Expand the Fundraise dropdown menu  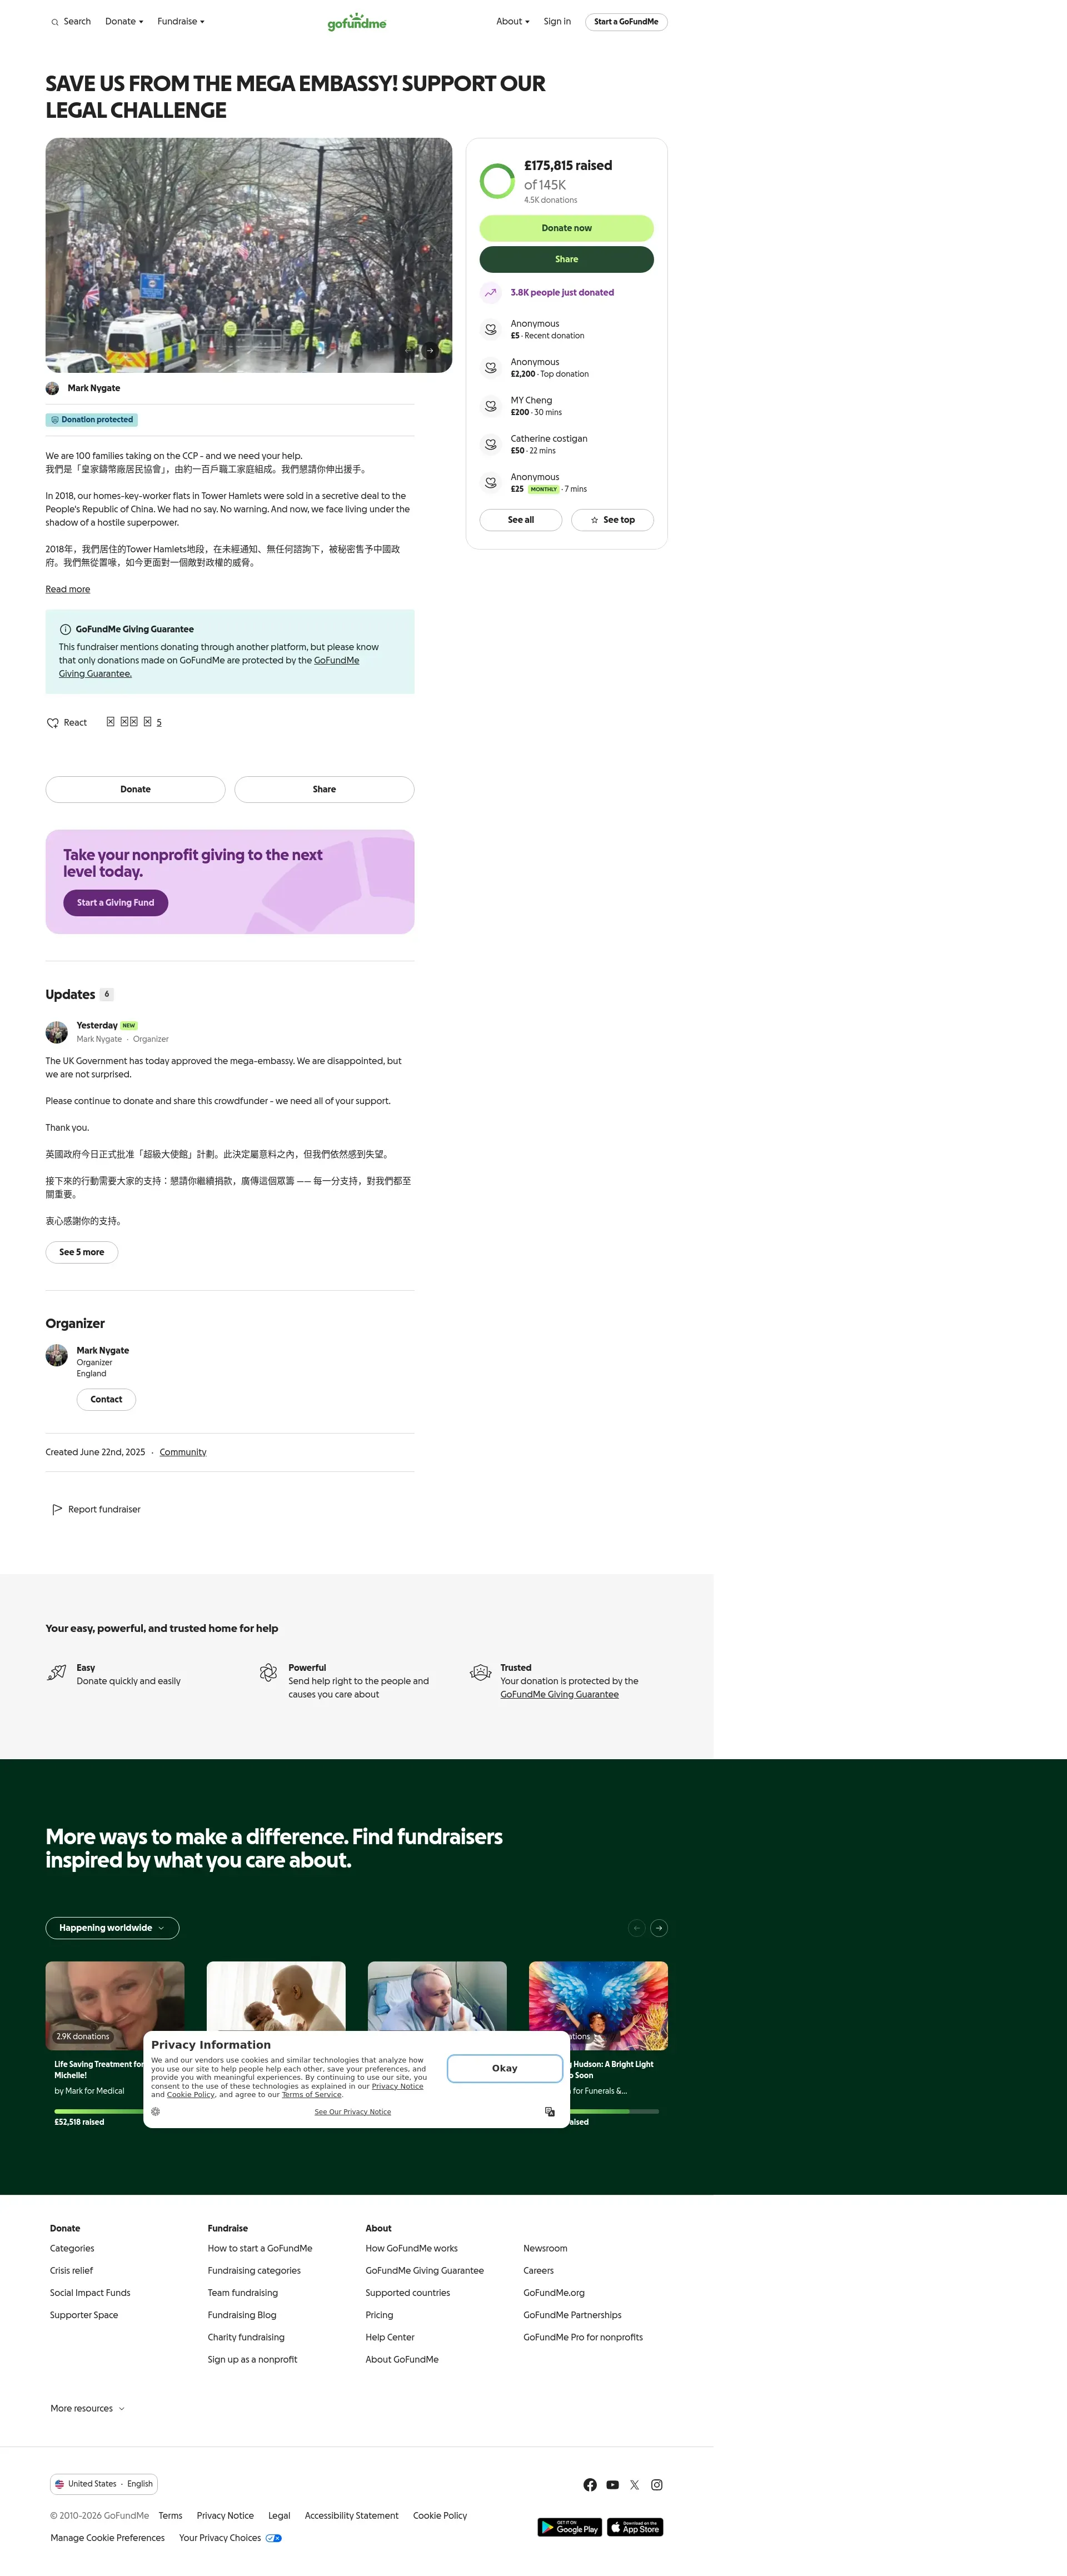pyautogui.click(x=181, y=21)
